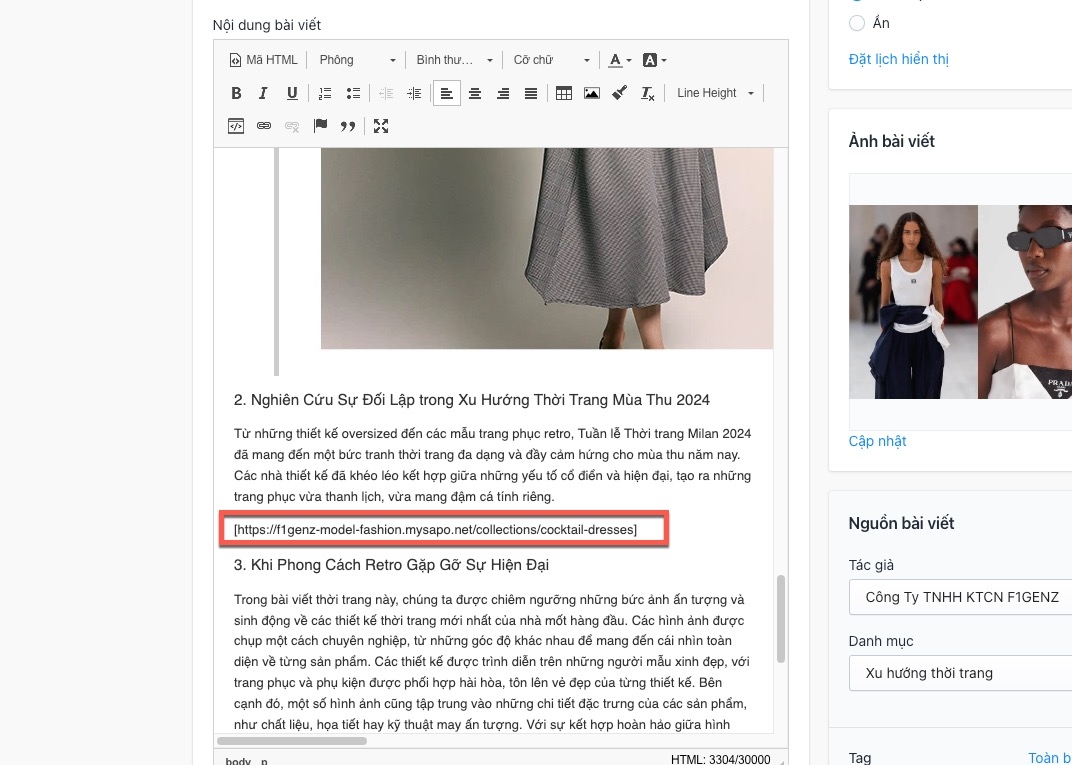Click the horizontal scrollbar in the editor
Image resolution: width=1072 pixels, height=765 pixels.
292,741
